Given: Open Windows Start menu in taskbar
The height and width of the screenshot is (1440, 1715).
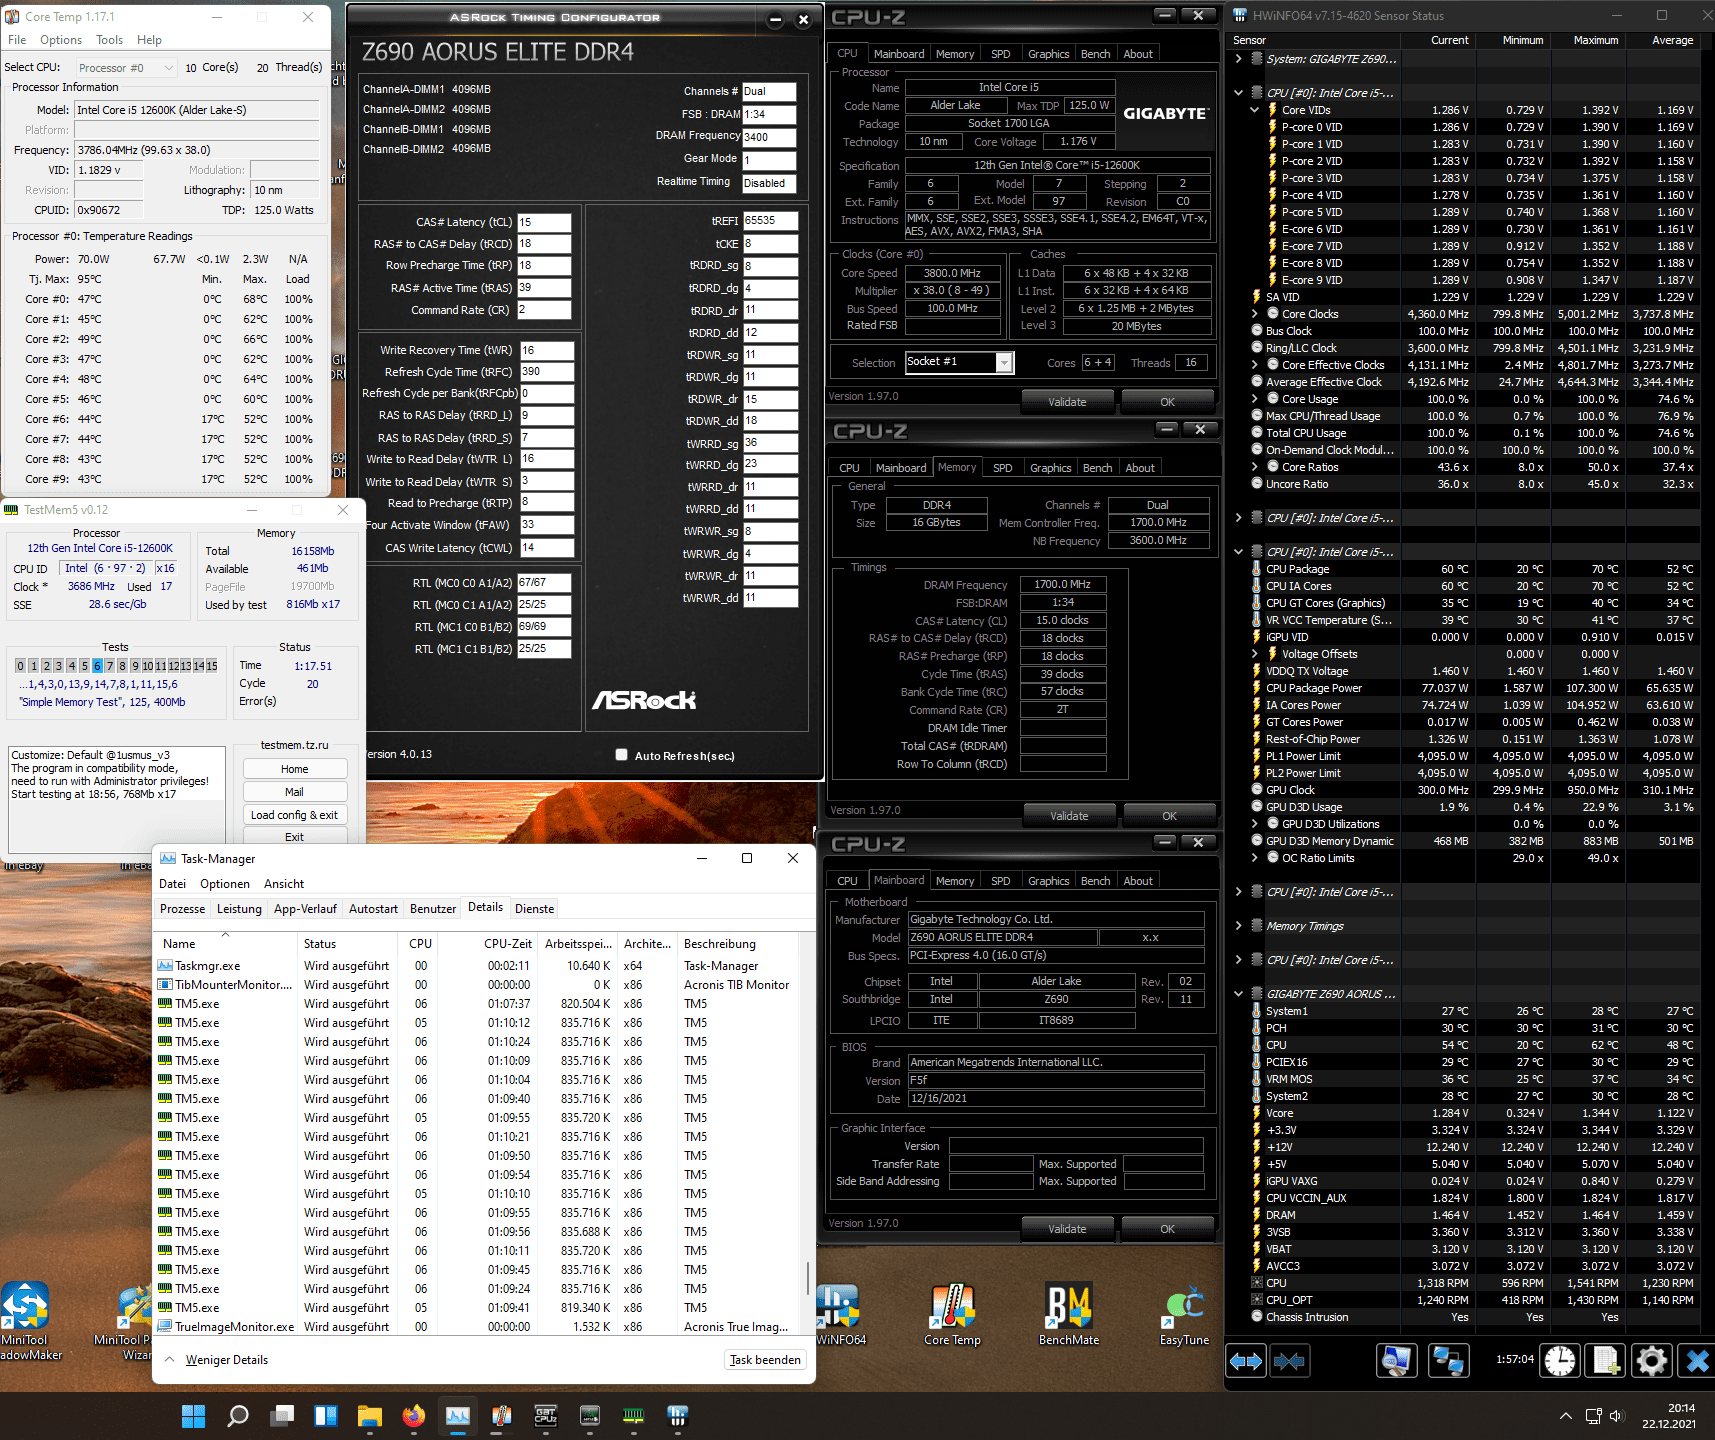Looking at the screenshot, I should click(193, 1416).
